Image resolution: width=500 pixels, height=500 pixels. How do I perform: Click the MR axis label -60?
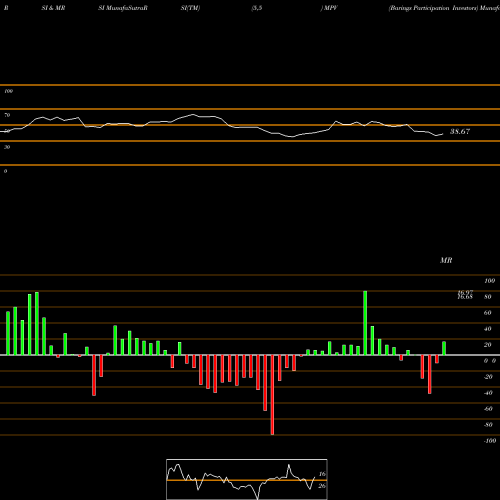[x=488, y=409]
